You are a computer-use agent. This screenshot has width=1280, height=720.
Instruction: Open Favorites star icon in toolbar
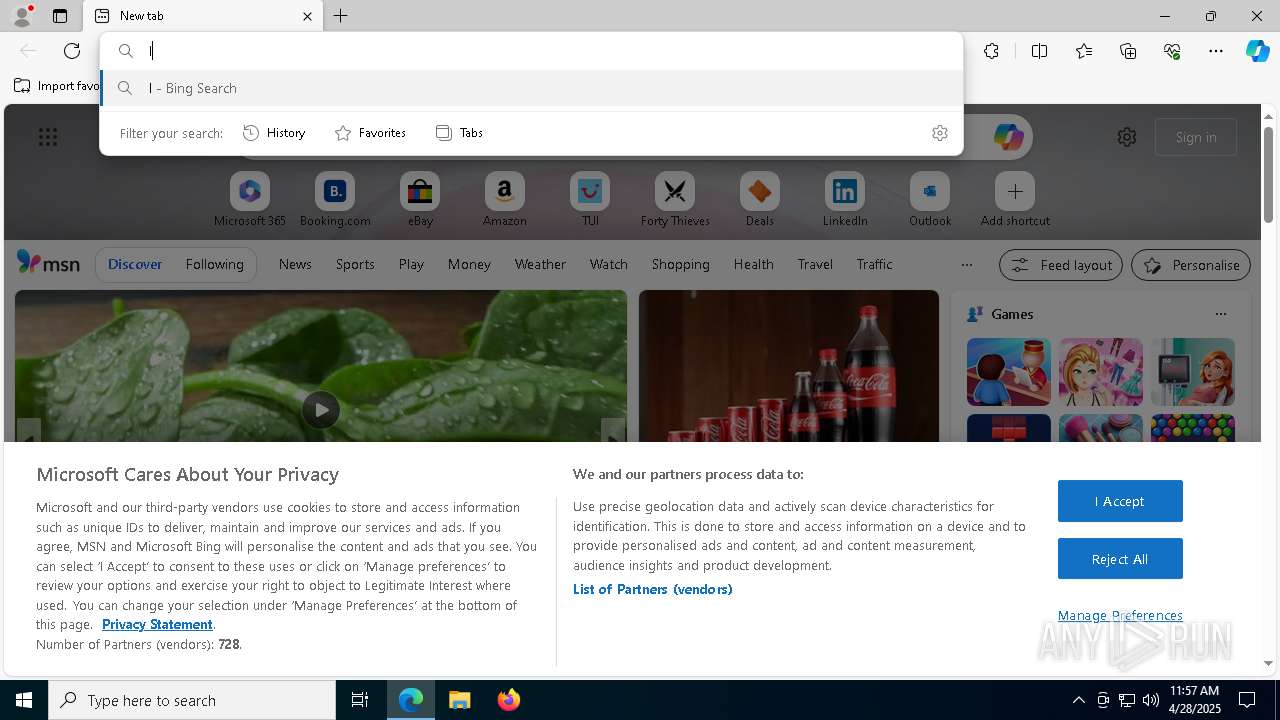pyautogui.click(x=1084, y=51)
